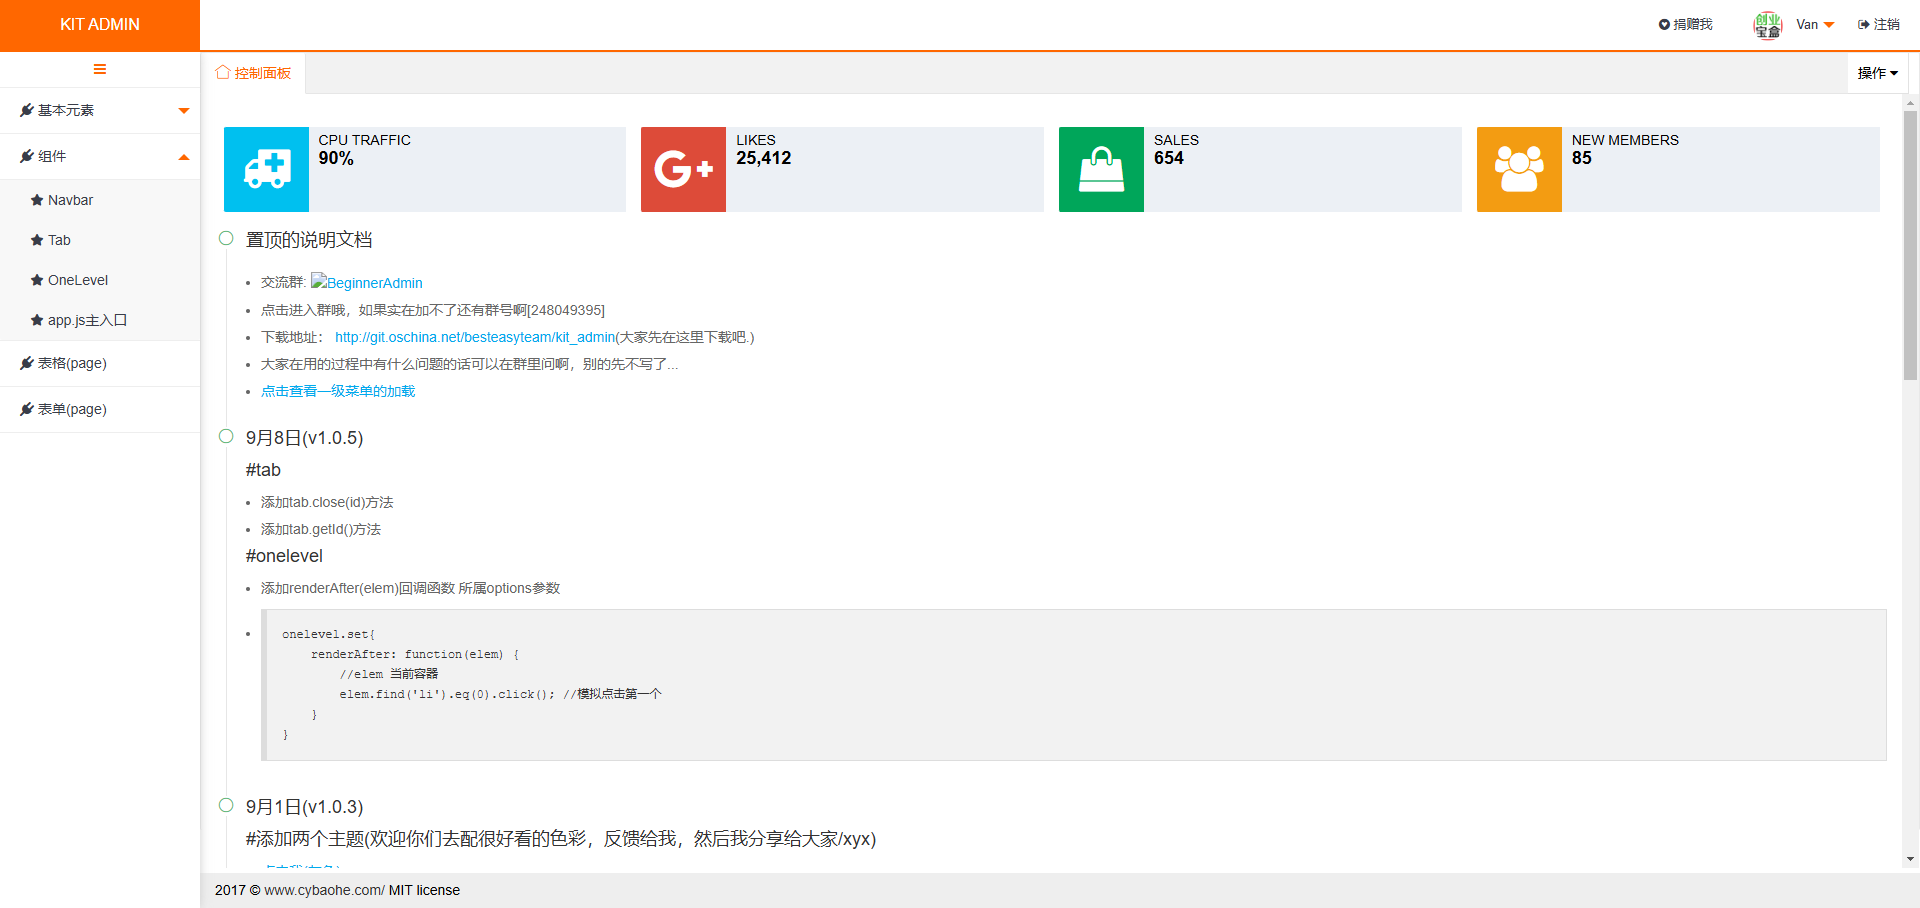Click the 9月1日(v1.0.3) heading
1920x908 pixels.
(x=304, y=807)
